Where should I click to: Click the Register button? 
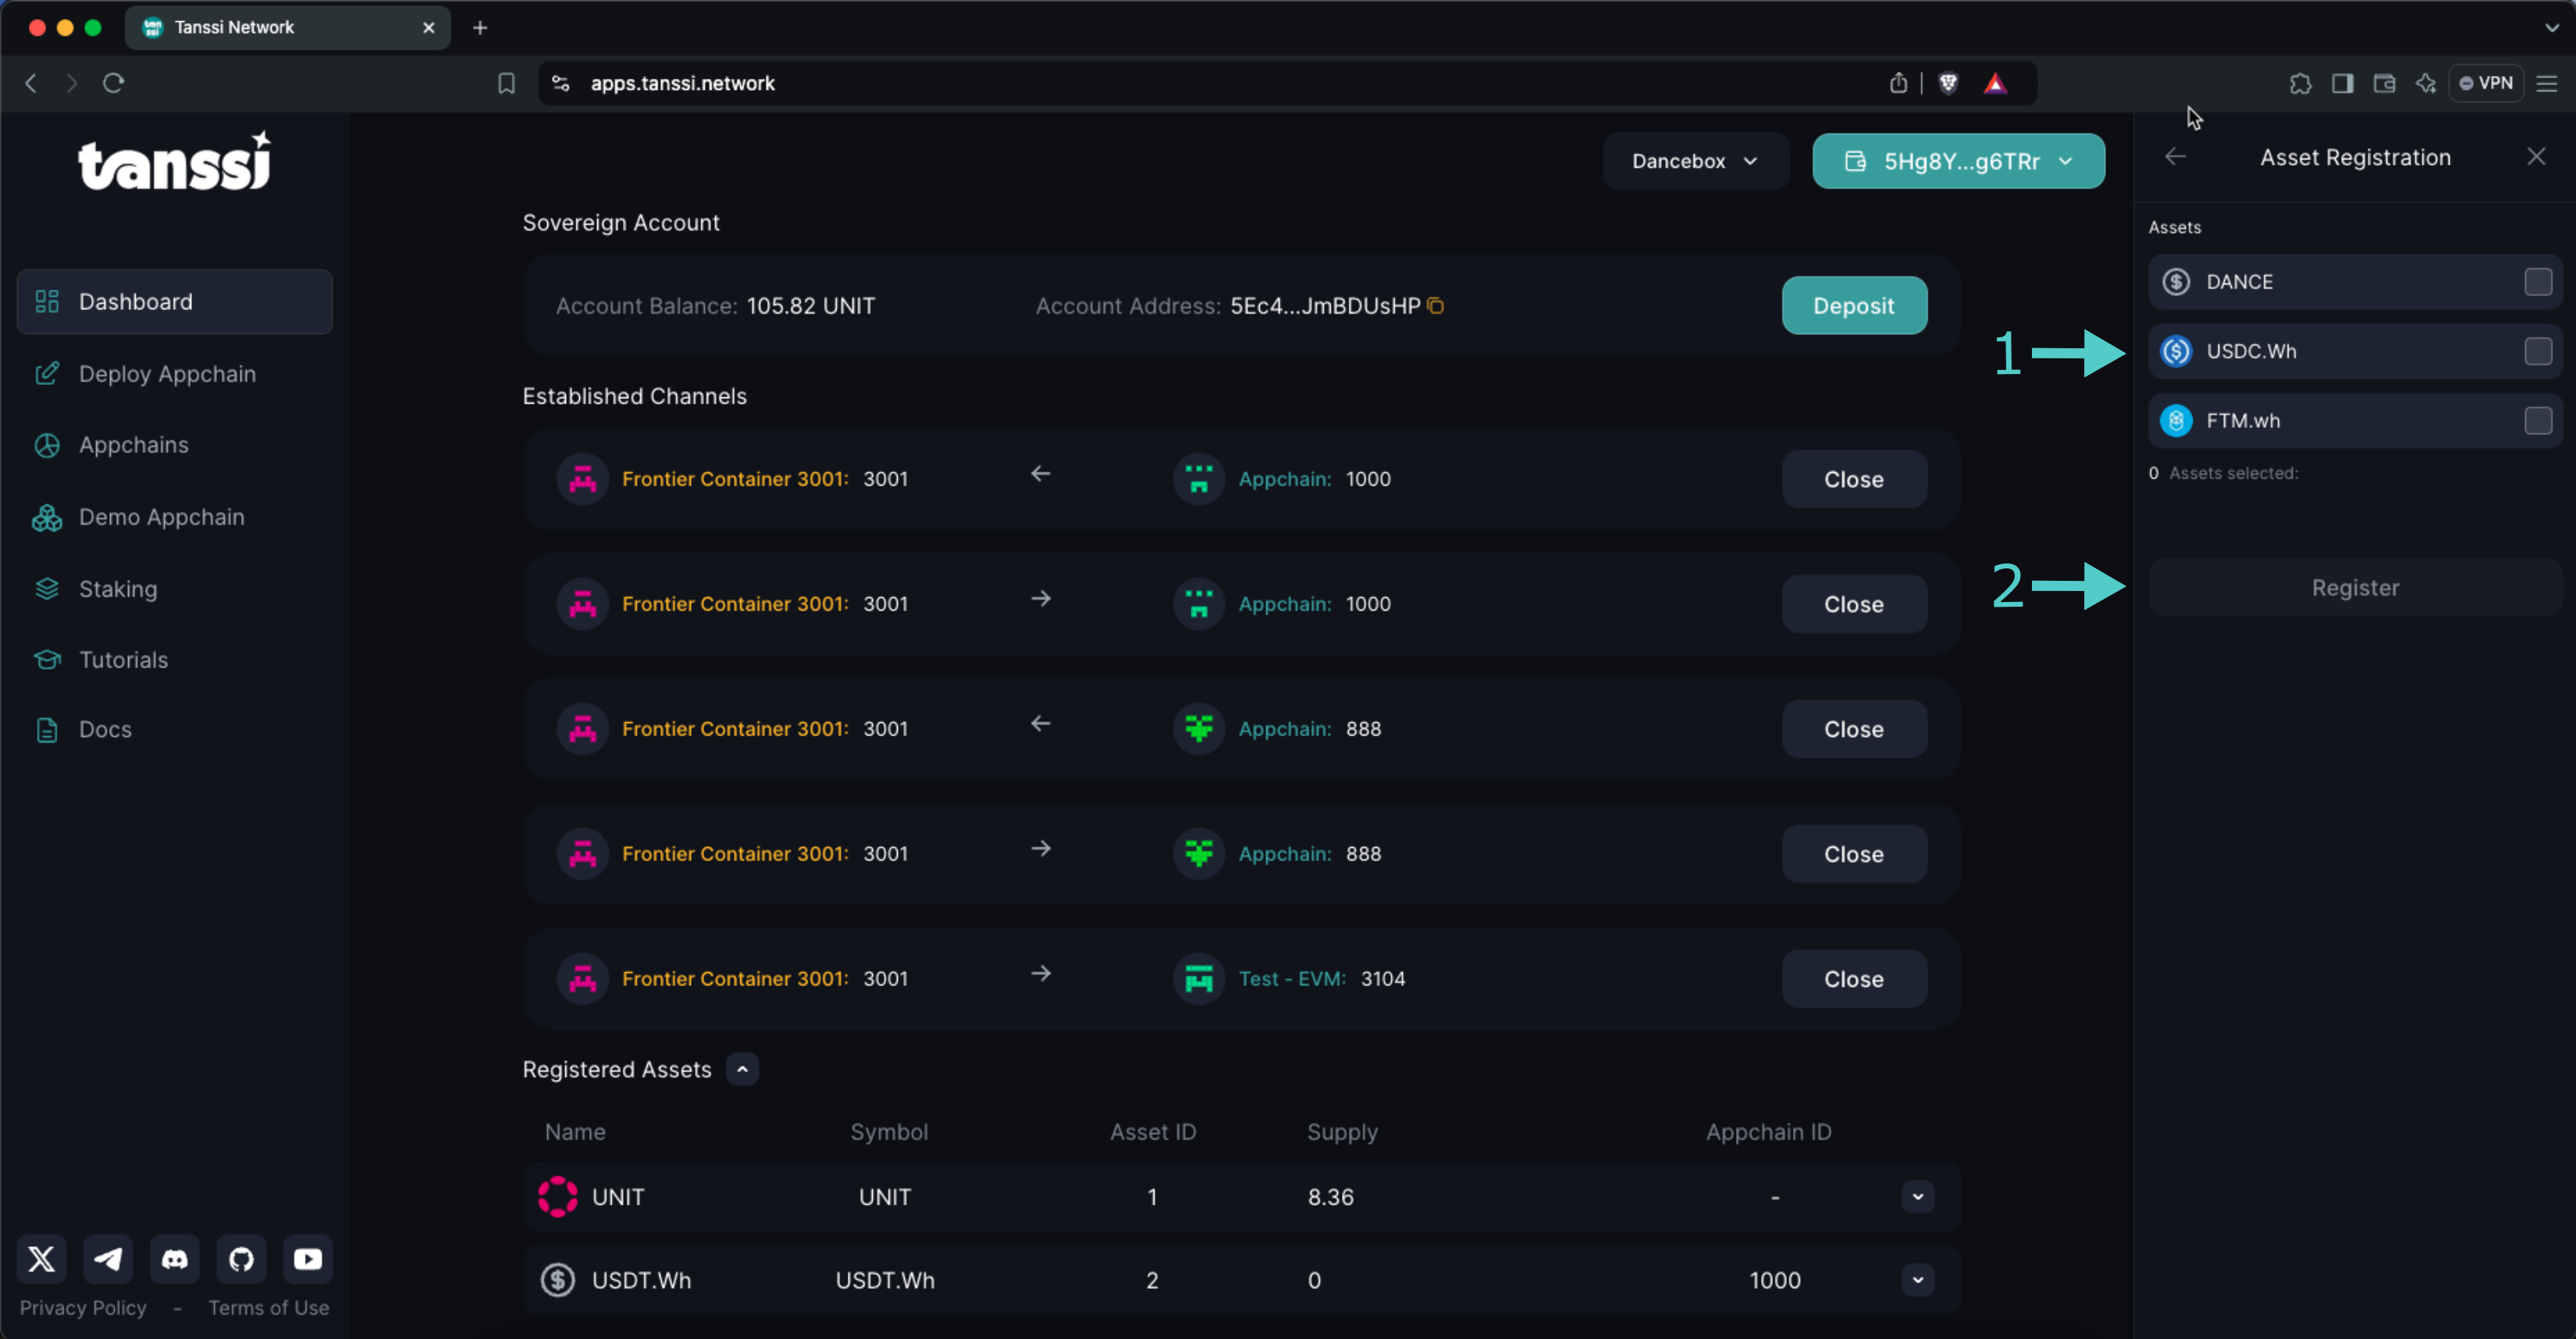pos(2354,588)
